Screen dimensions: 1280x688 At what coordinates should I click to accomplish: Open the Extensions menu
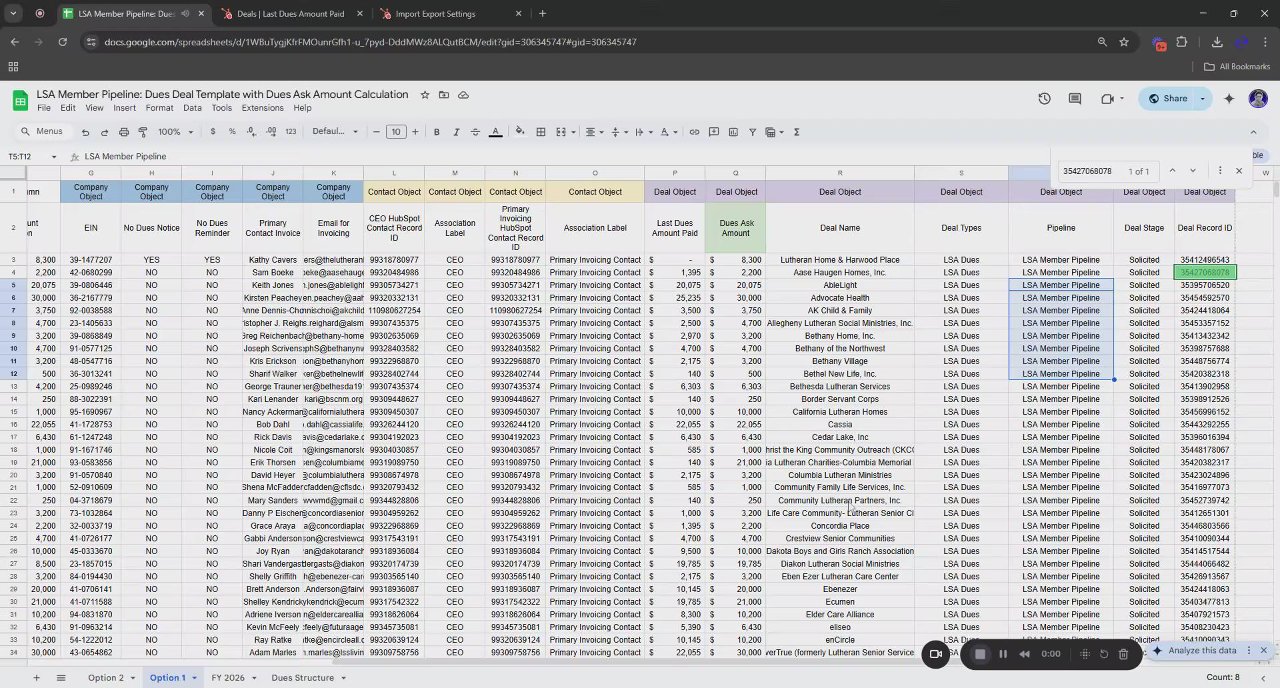tap(262, 108)
